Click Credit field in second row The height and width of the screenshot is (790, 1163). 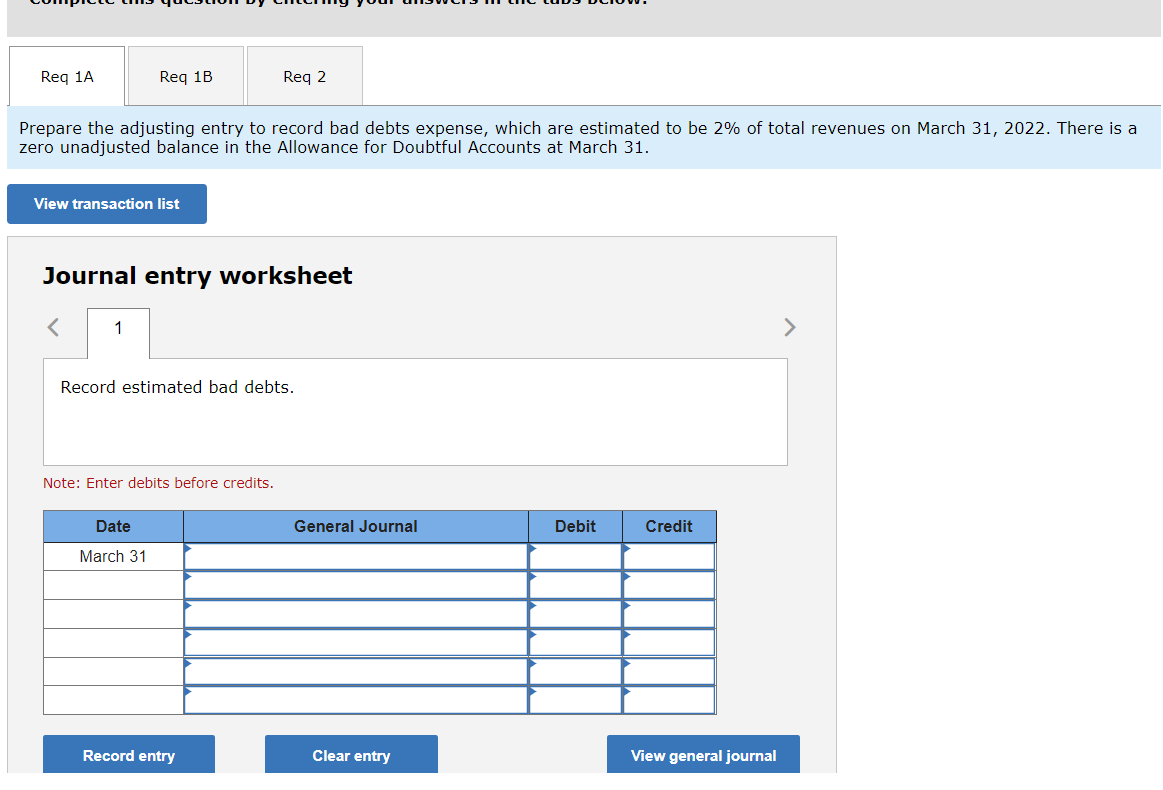669,585
